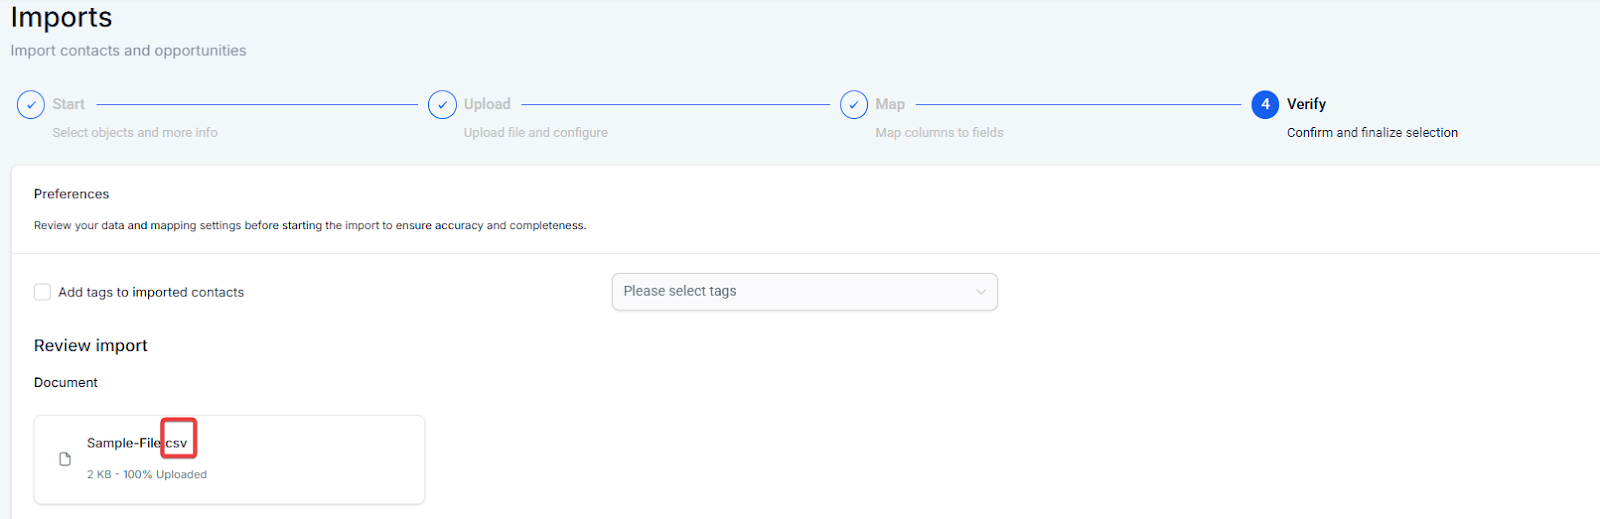
Task: Click the Start step checkmark icon
Action: [x=31, y=104]
